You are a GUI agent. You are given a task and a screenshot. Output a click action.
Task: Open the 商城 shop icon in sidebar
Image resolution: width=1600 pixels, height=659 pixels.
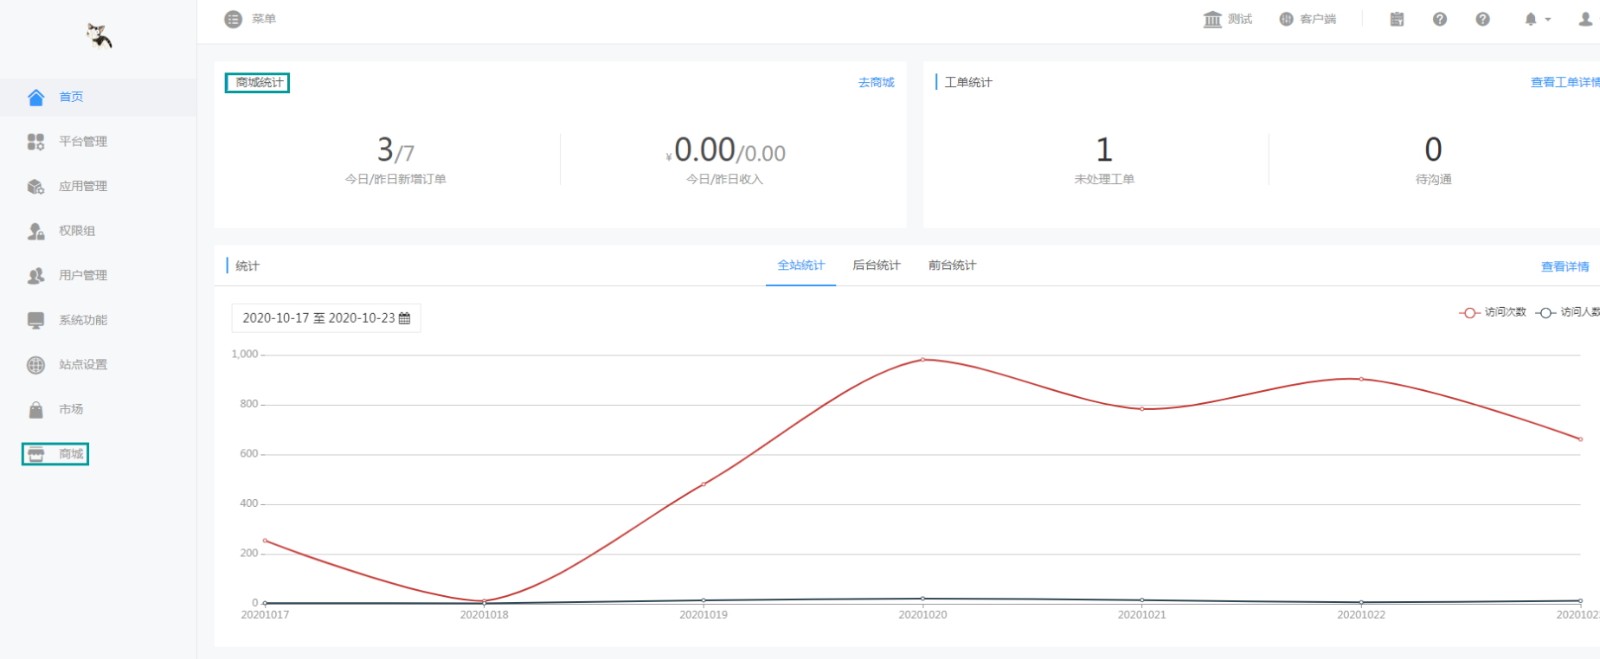click(36, 454)
